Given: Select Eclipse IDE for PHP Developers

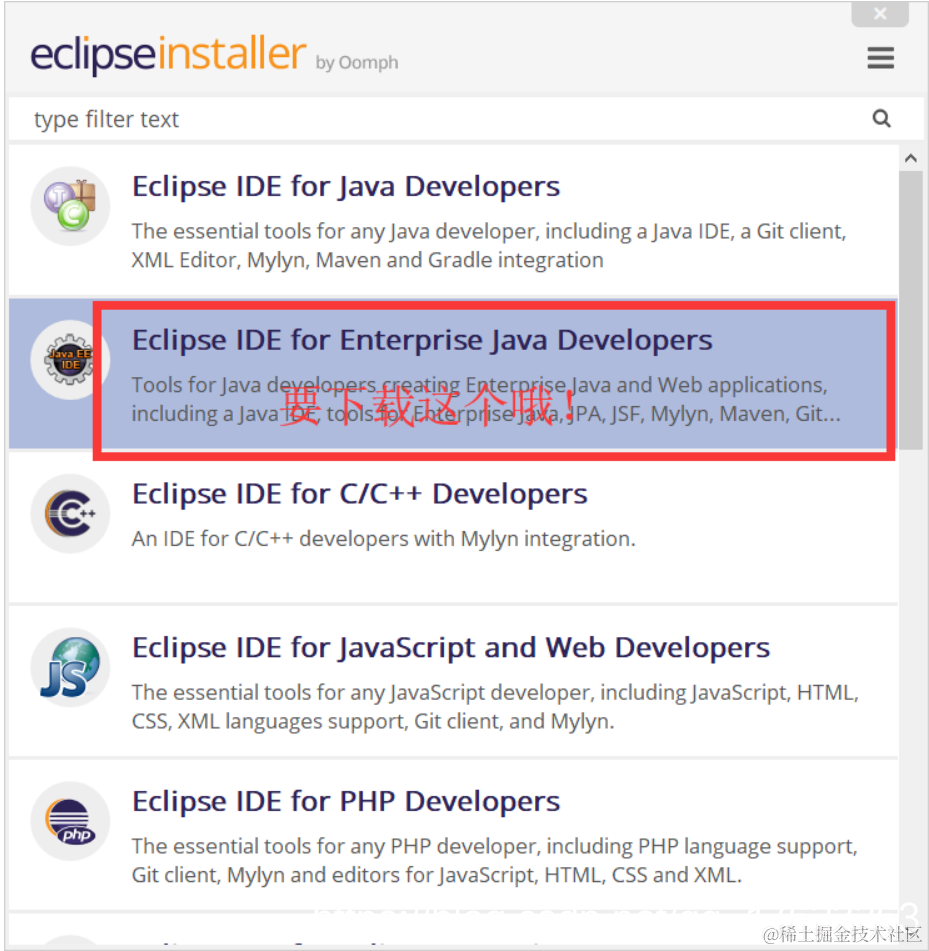Looking at the screenshot, I should pyautogui.click(x=453, y=835).
